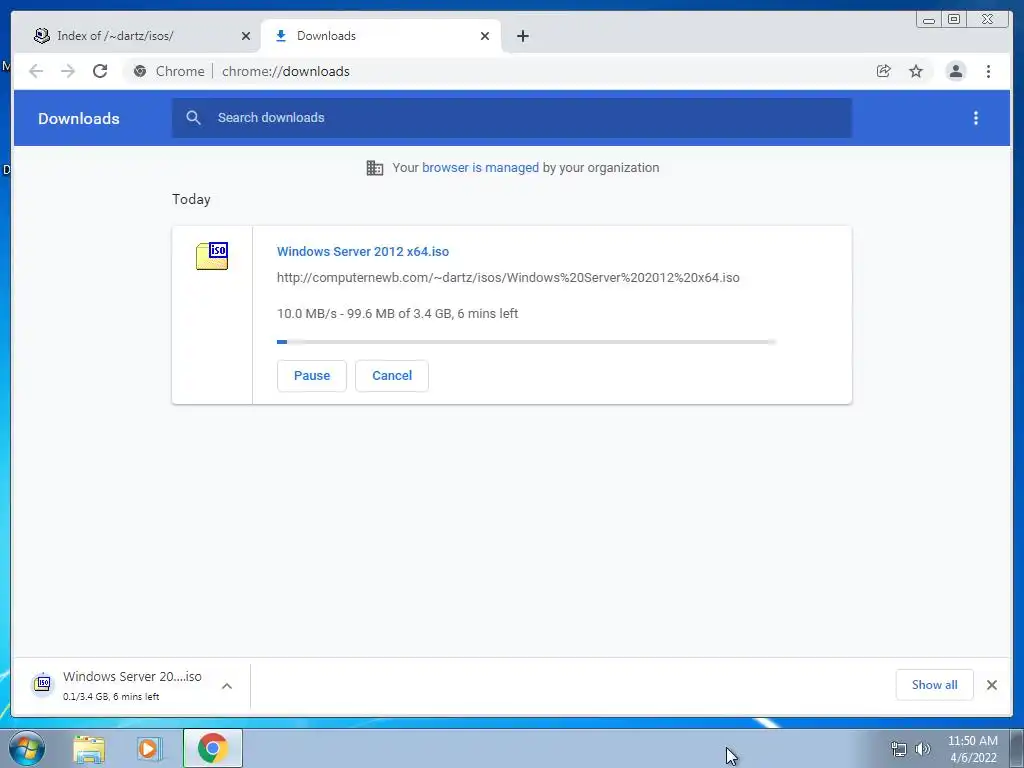Click the Chrome taskbar icon

click(212, 748)
